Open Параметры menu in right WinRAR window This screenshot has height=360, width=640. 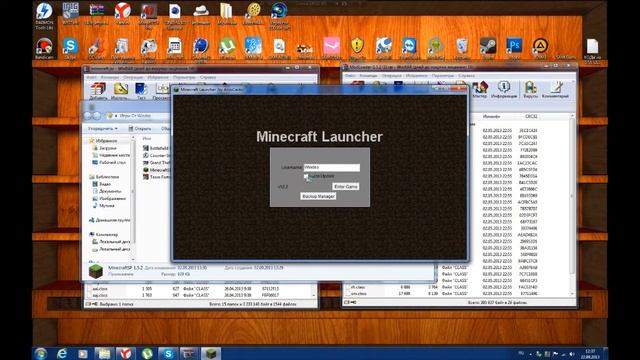click(x=442, y=76)
